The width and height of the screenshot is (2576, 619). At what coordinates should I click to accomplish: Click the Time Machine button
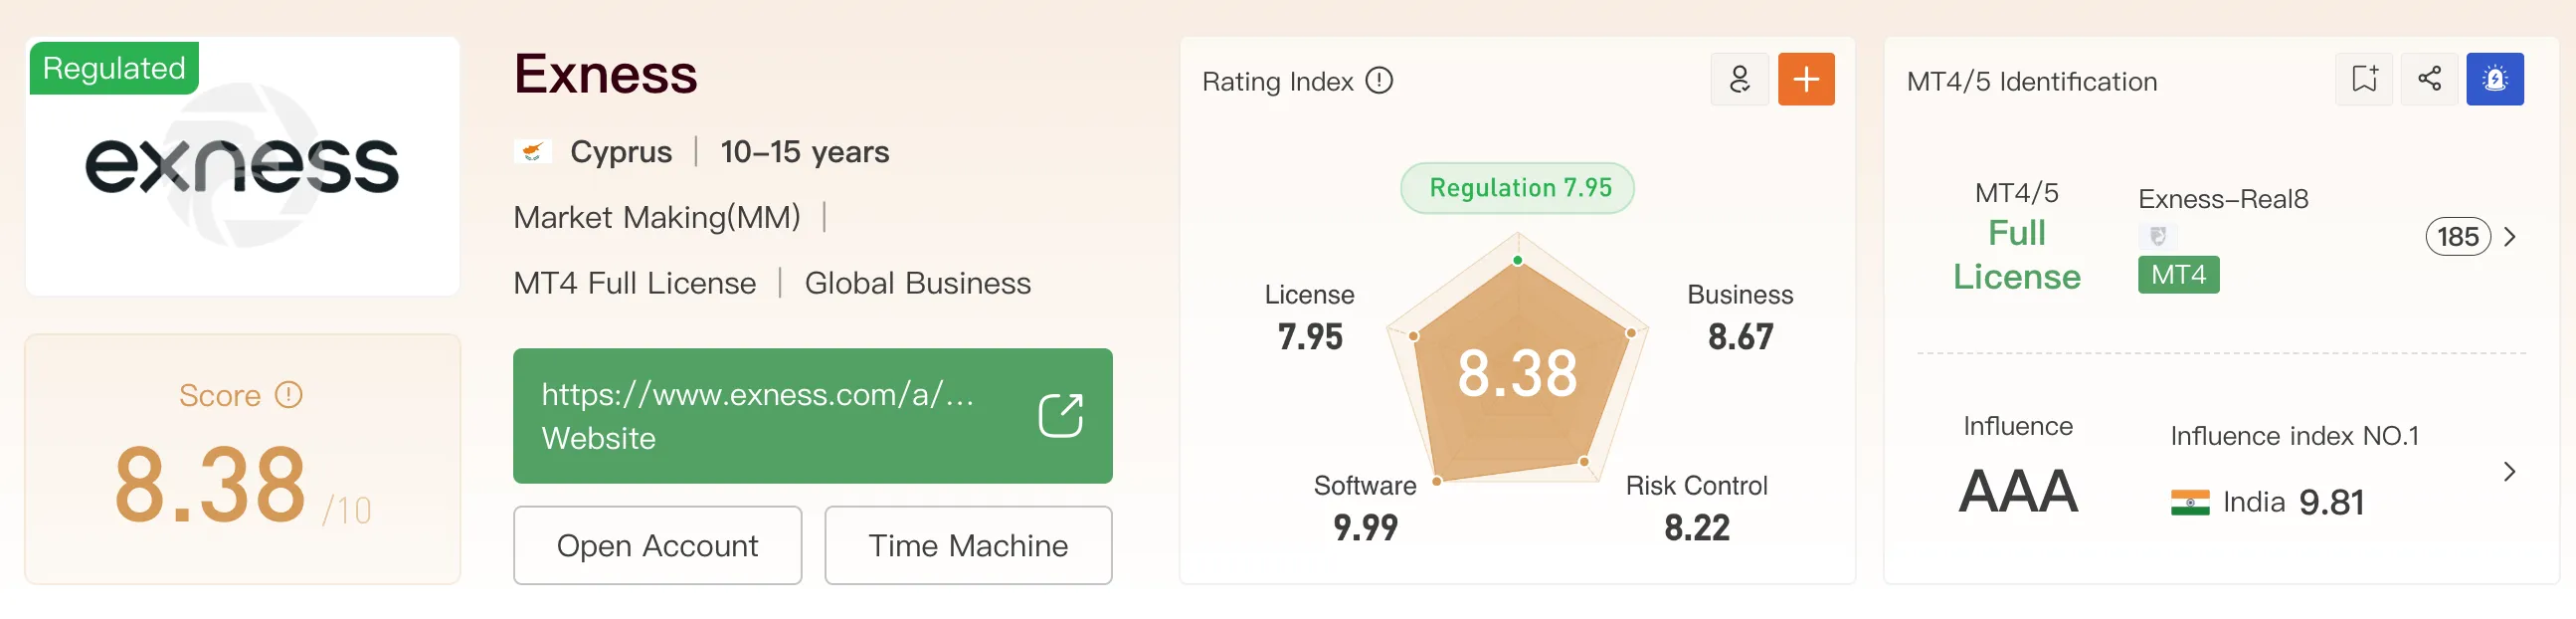[968, 545]
